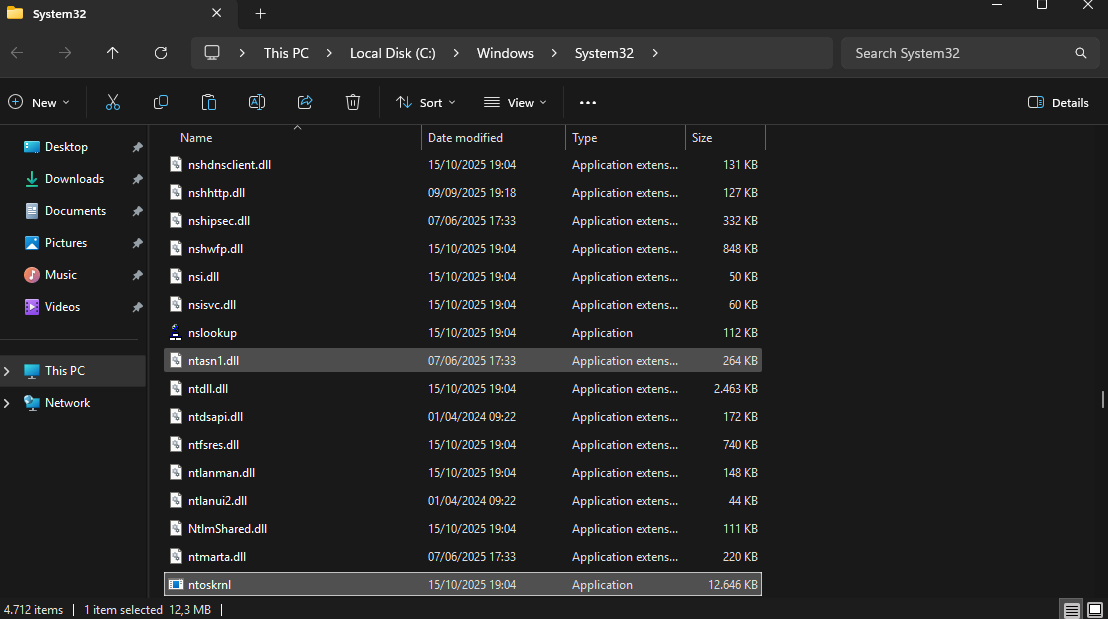Viewport: 1108px width, 619px height.
Task: Open the See more ellipsis menu
Action: [587, 102]
